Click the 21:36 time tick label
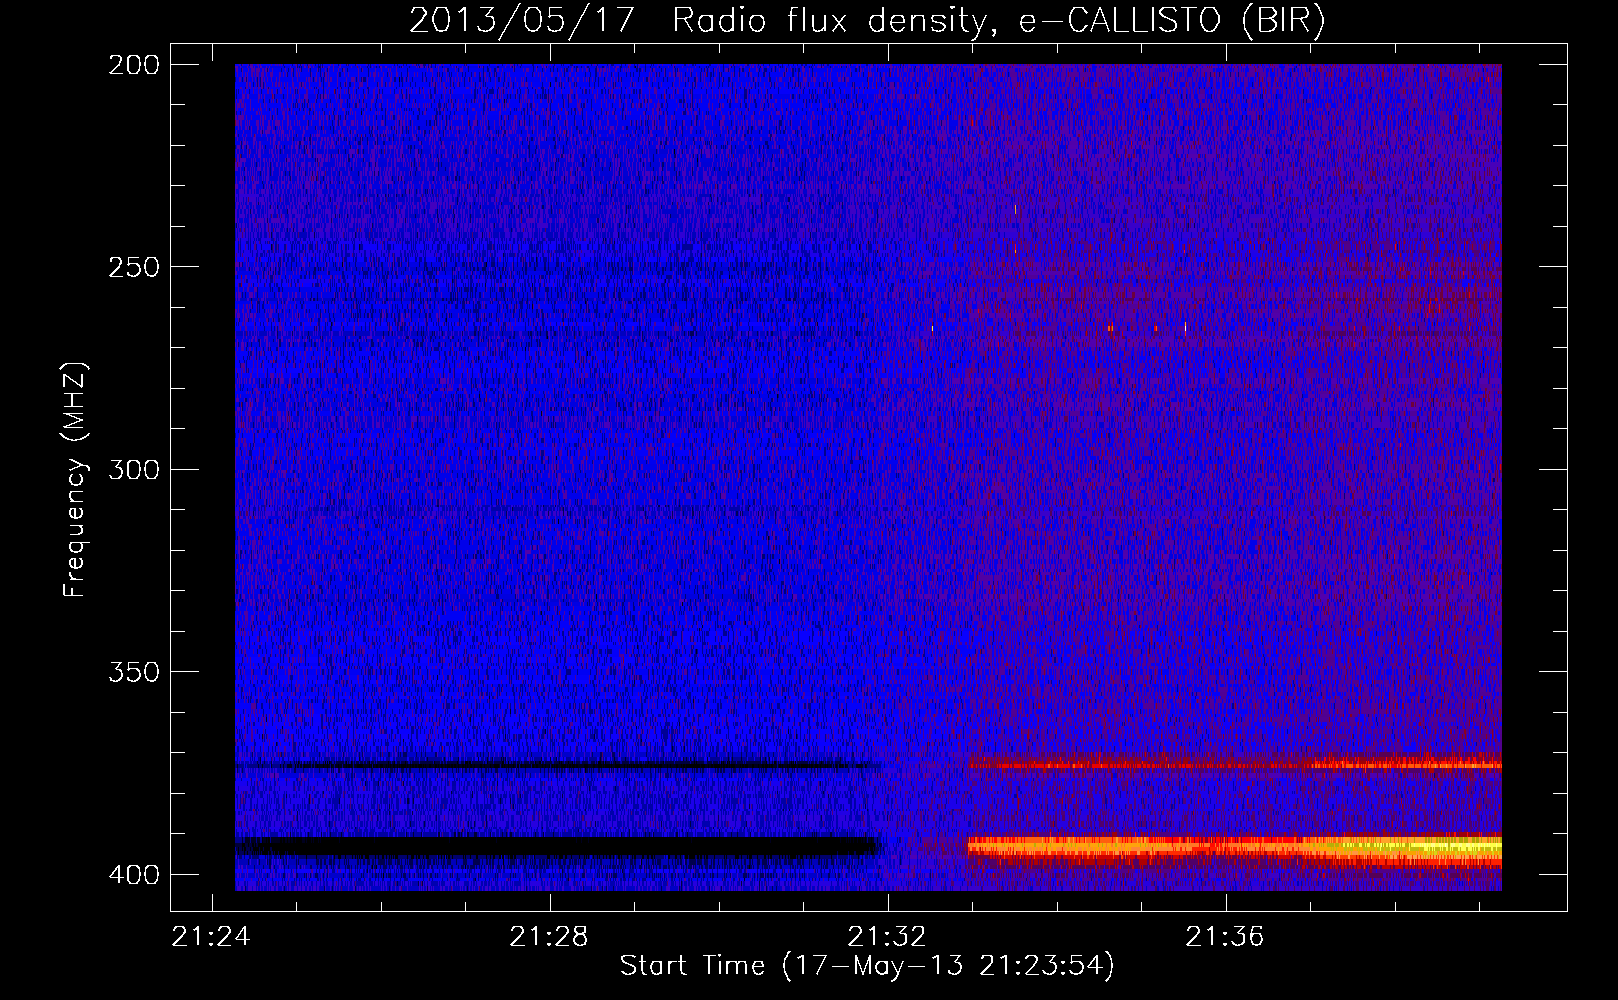1618x1000 pixels. pos(1225,937)
